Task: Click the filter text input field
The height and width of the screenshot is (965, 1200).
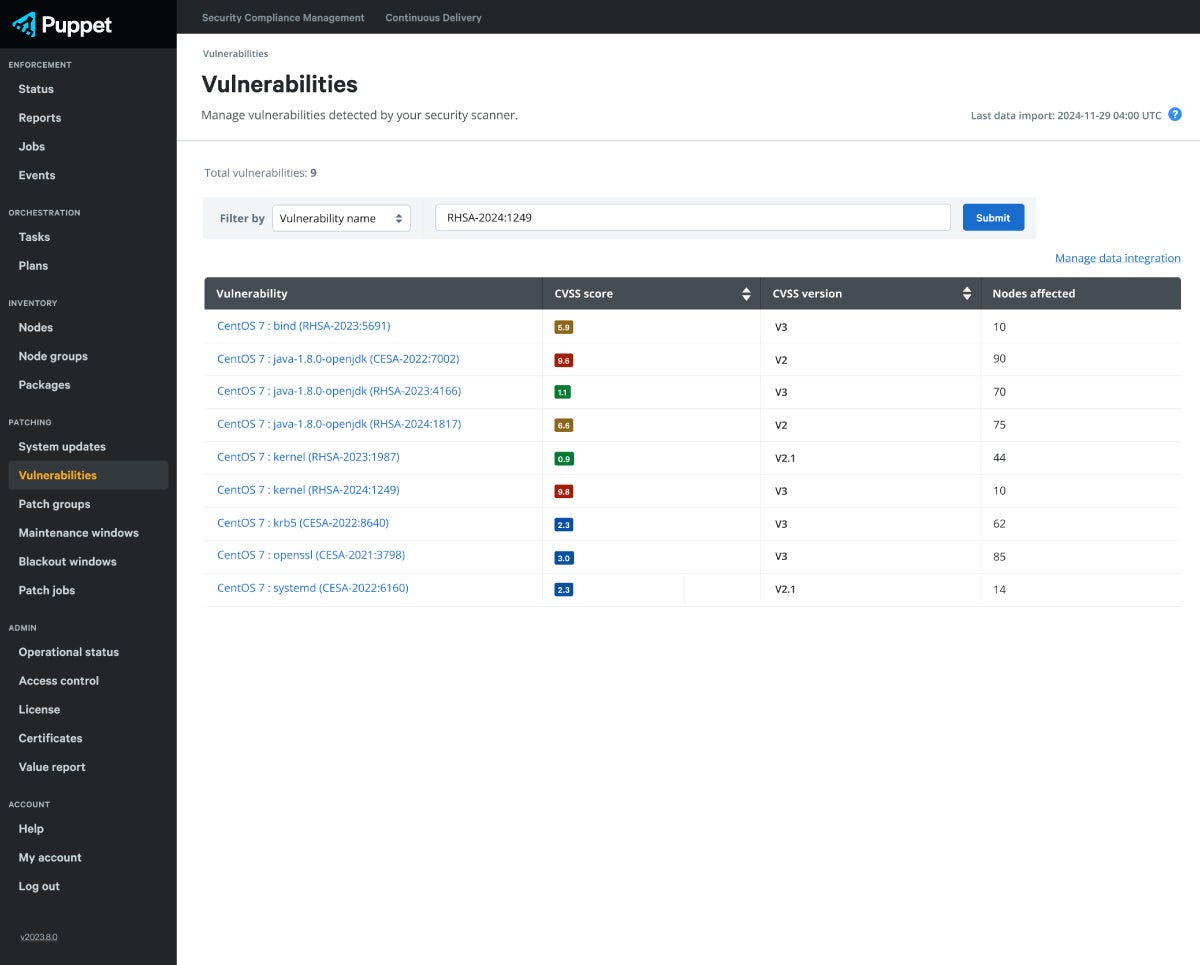Action: [692, 218]
